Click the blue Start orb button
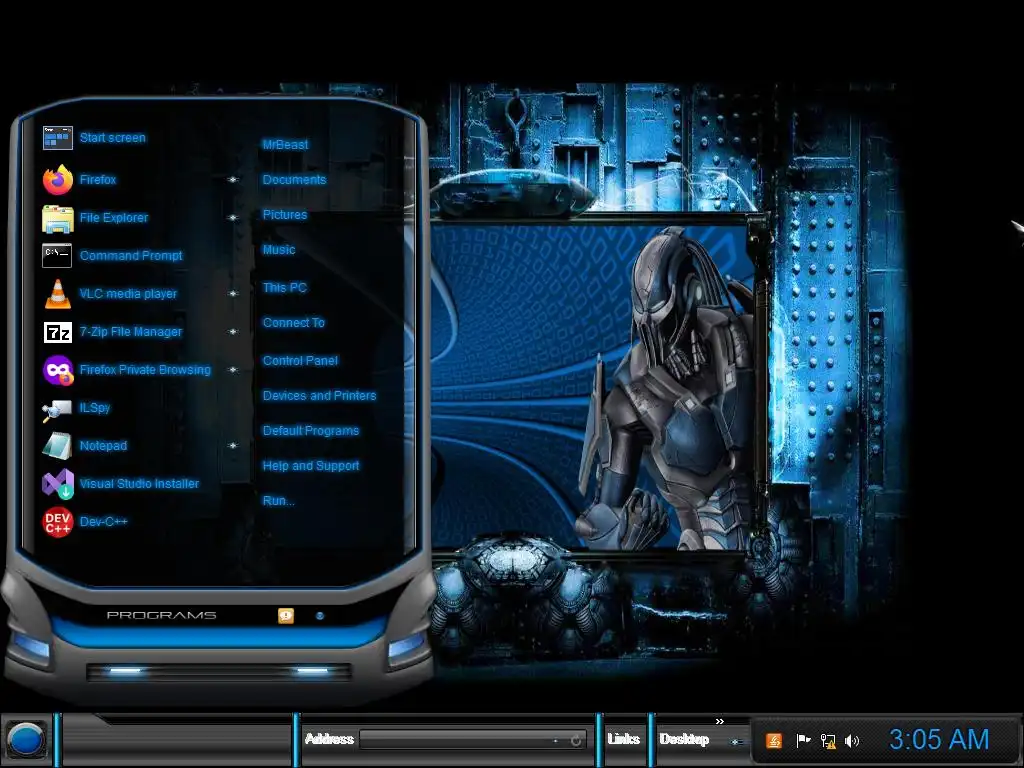The width and height of the screenshot is (1024, 768). [x=25, y=740]
